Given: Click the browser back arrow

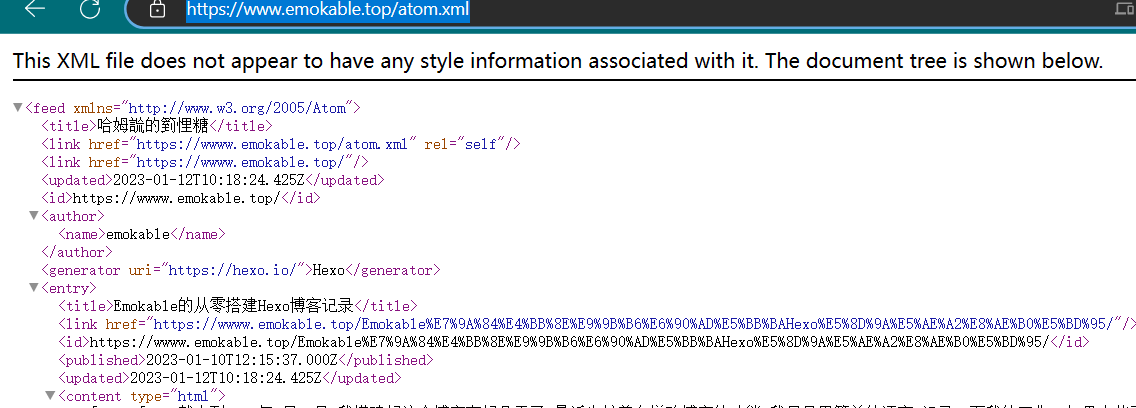Looking at the screenshot, I should [35, 10].
